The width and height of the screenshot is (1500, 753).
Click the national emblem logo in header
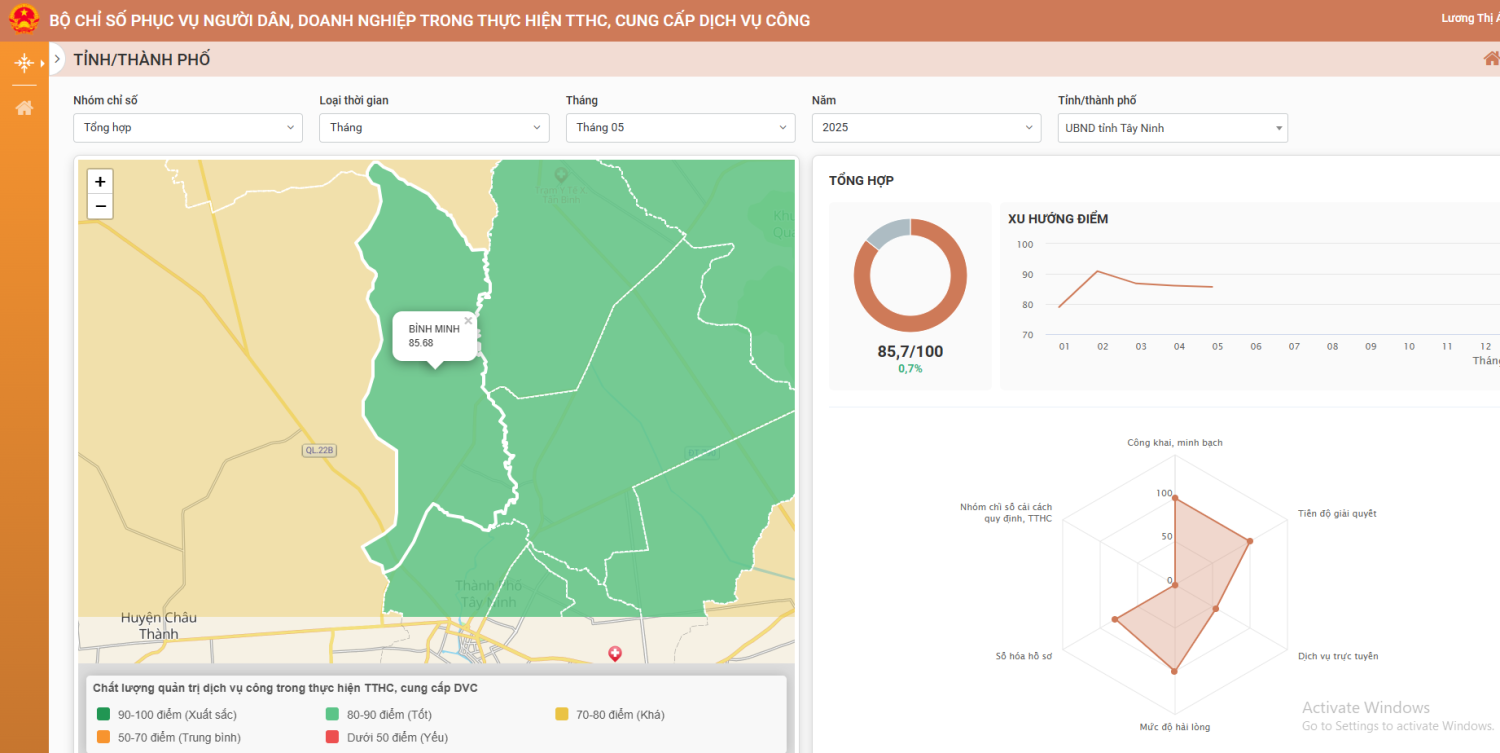coord(24,20)
